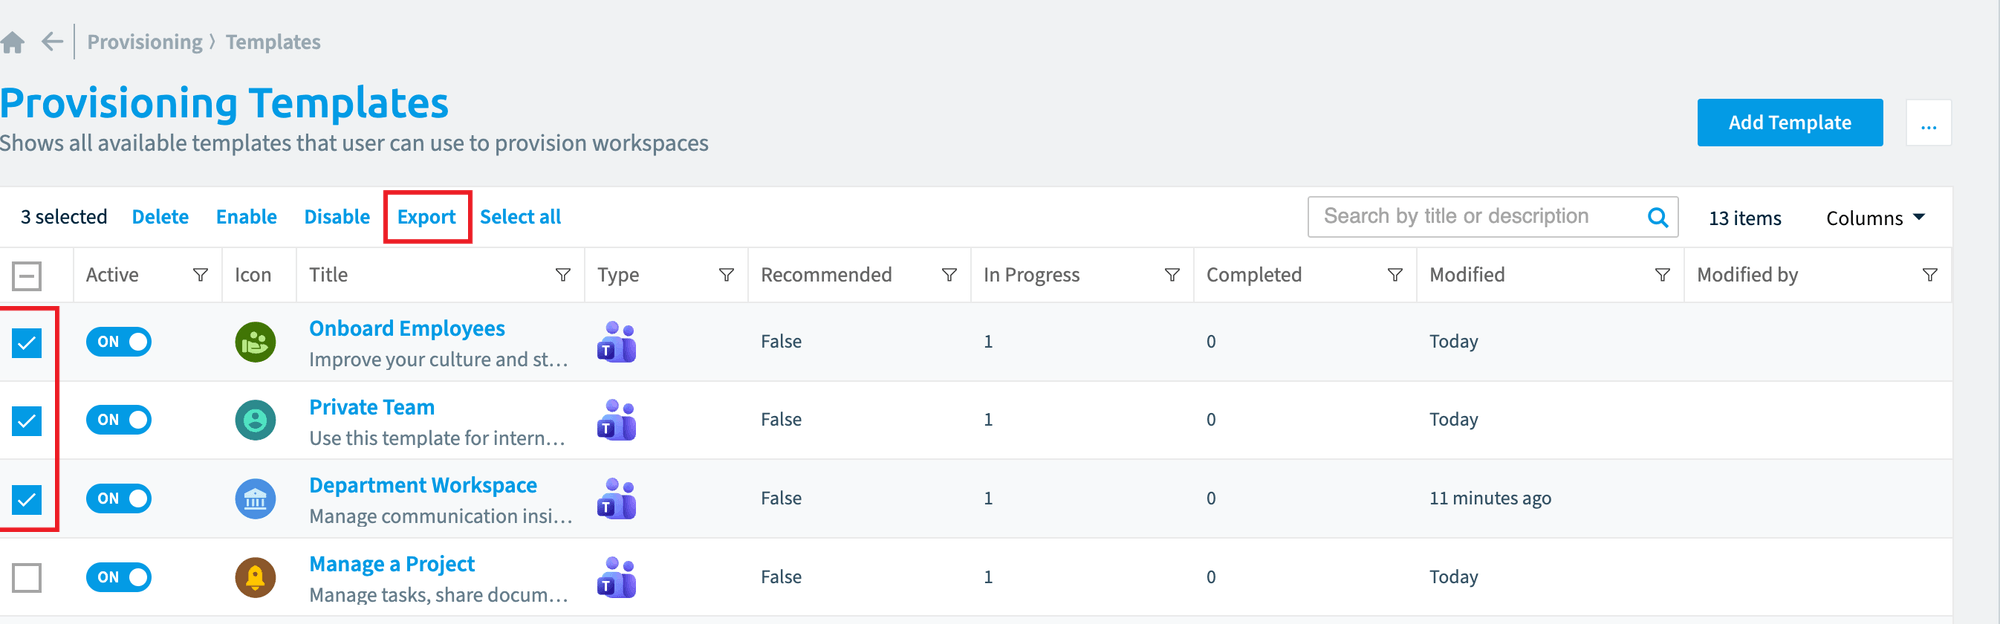Go to the home page icon
The image size is (2000, 624).
tap(12, 42)
